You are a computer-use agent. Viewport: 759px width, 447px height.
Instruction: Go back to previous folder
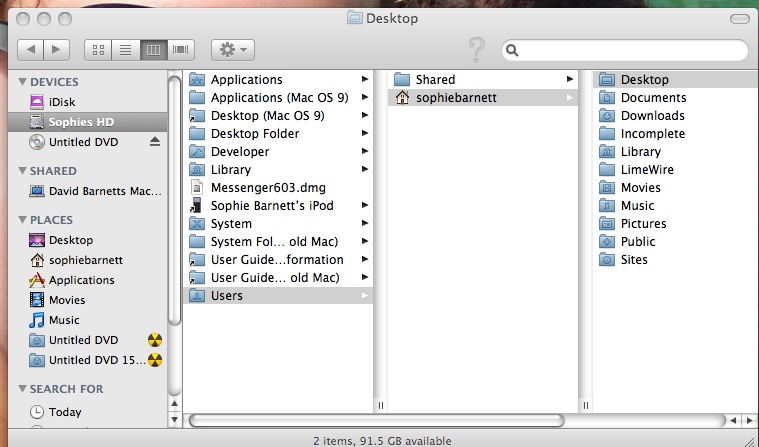30,49
